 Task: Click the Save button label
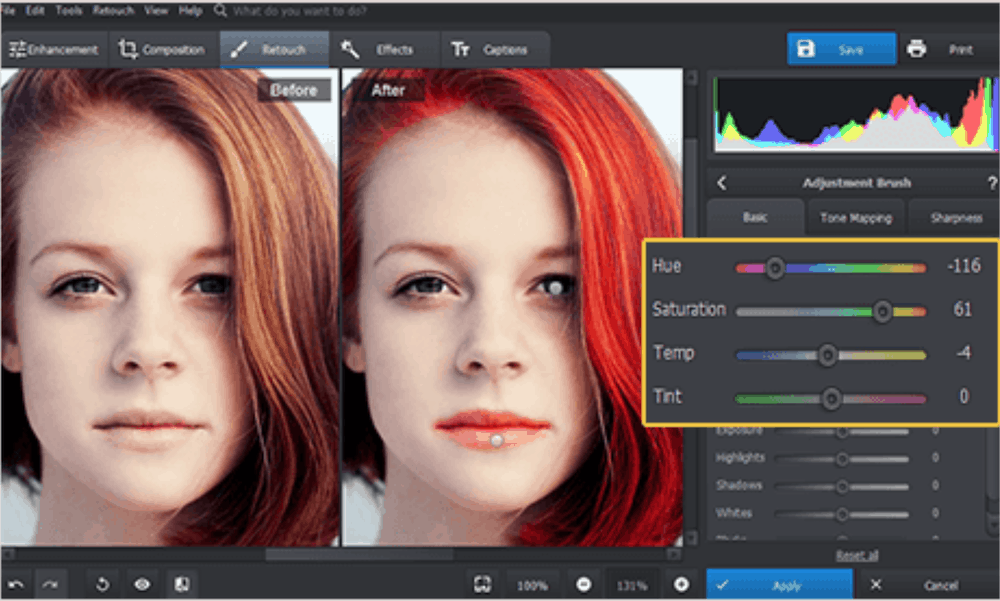click(851, 50)
